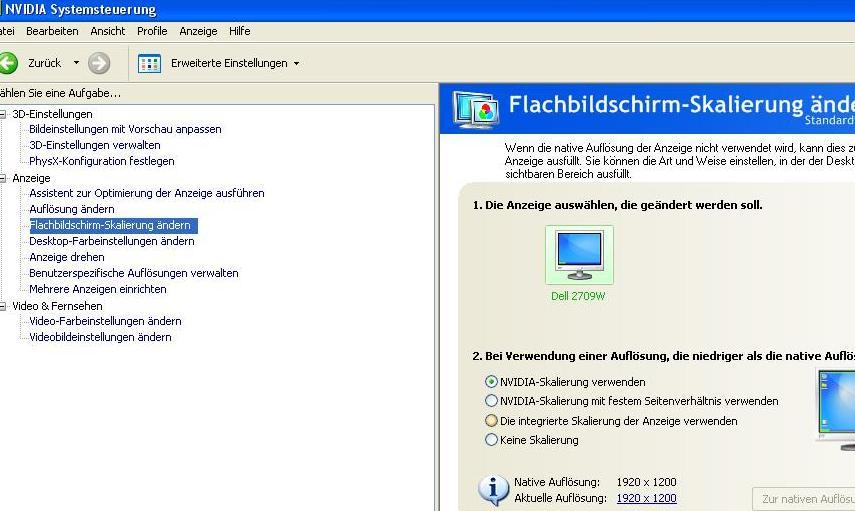This screenshot has height=511, width=855.
Task: Click the Flachbildschirm-Skalierung header icon
Action: [x=476, y=110]
